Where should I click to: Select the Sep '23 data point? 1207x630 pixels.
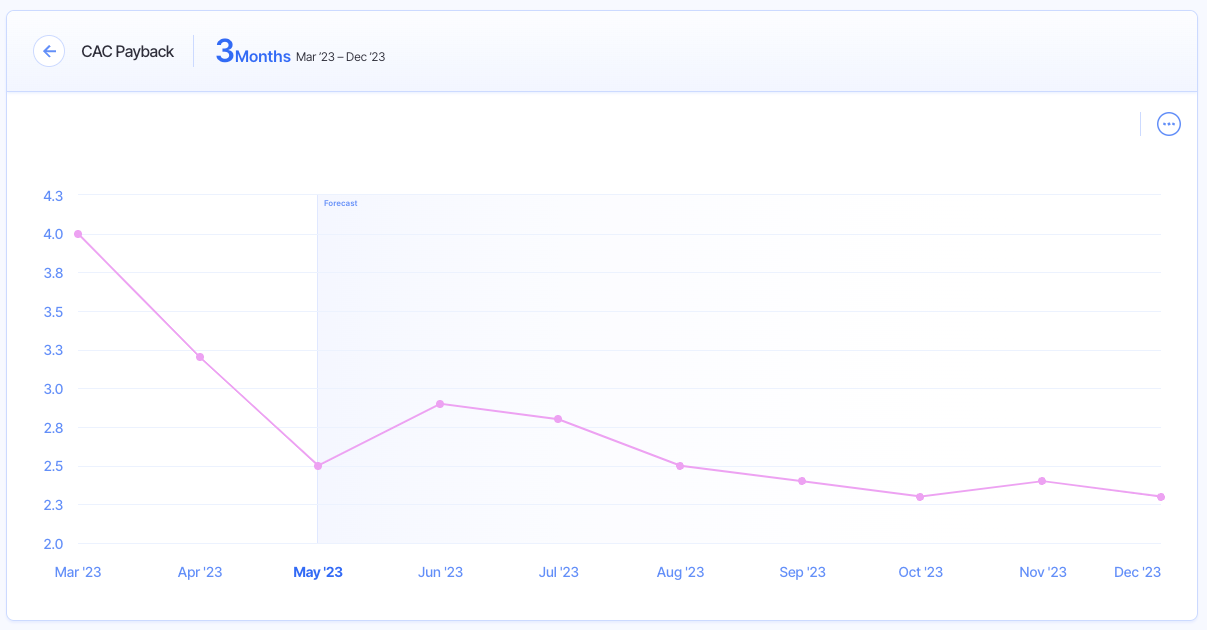point(802,481)
